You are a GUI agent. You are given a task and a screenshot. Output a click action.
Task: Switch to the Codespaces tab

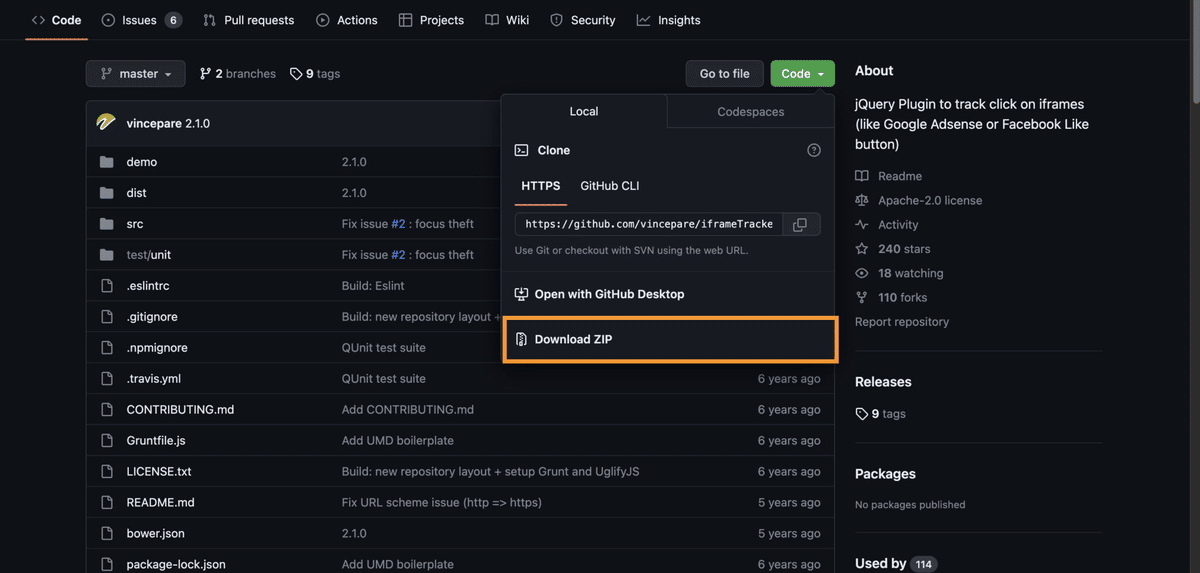(x=751, y=112)
